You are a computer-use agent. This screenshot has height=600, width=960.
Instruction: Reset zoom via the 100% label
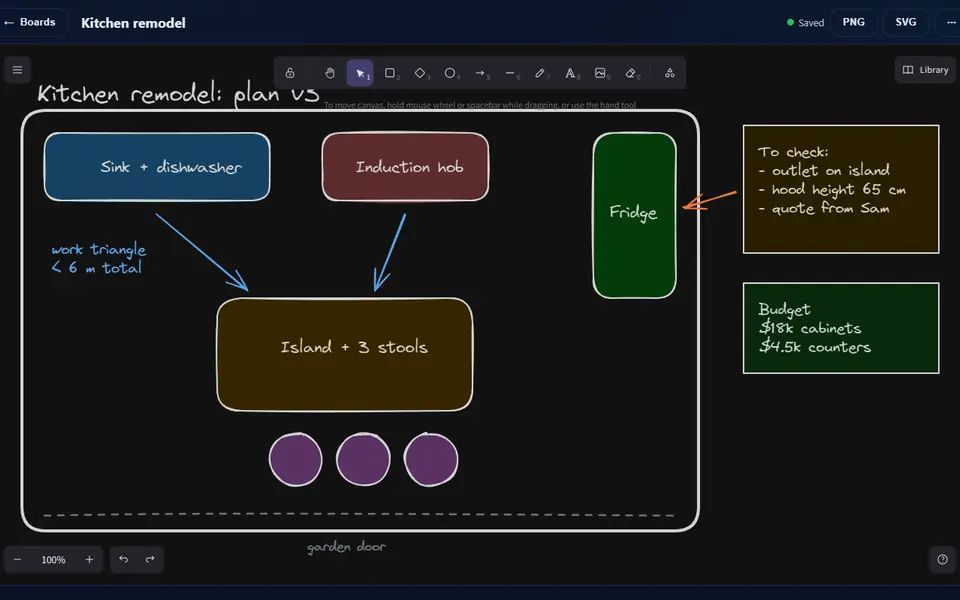pos(53,560)
